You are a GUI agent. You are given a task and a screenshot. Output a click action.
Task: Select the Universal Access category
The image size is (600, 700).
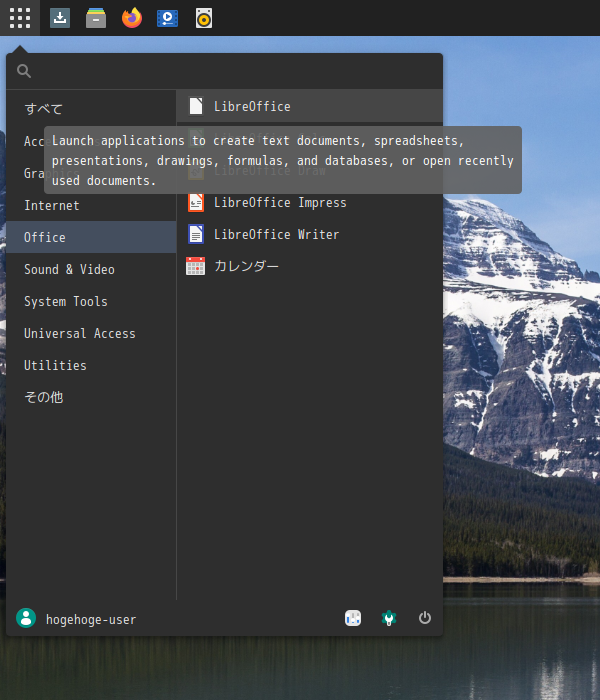[92, 333]
